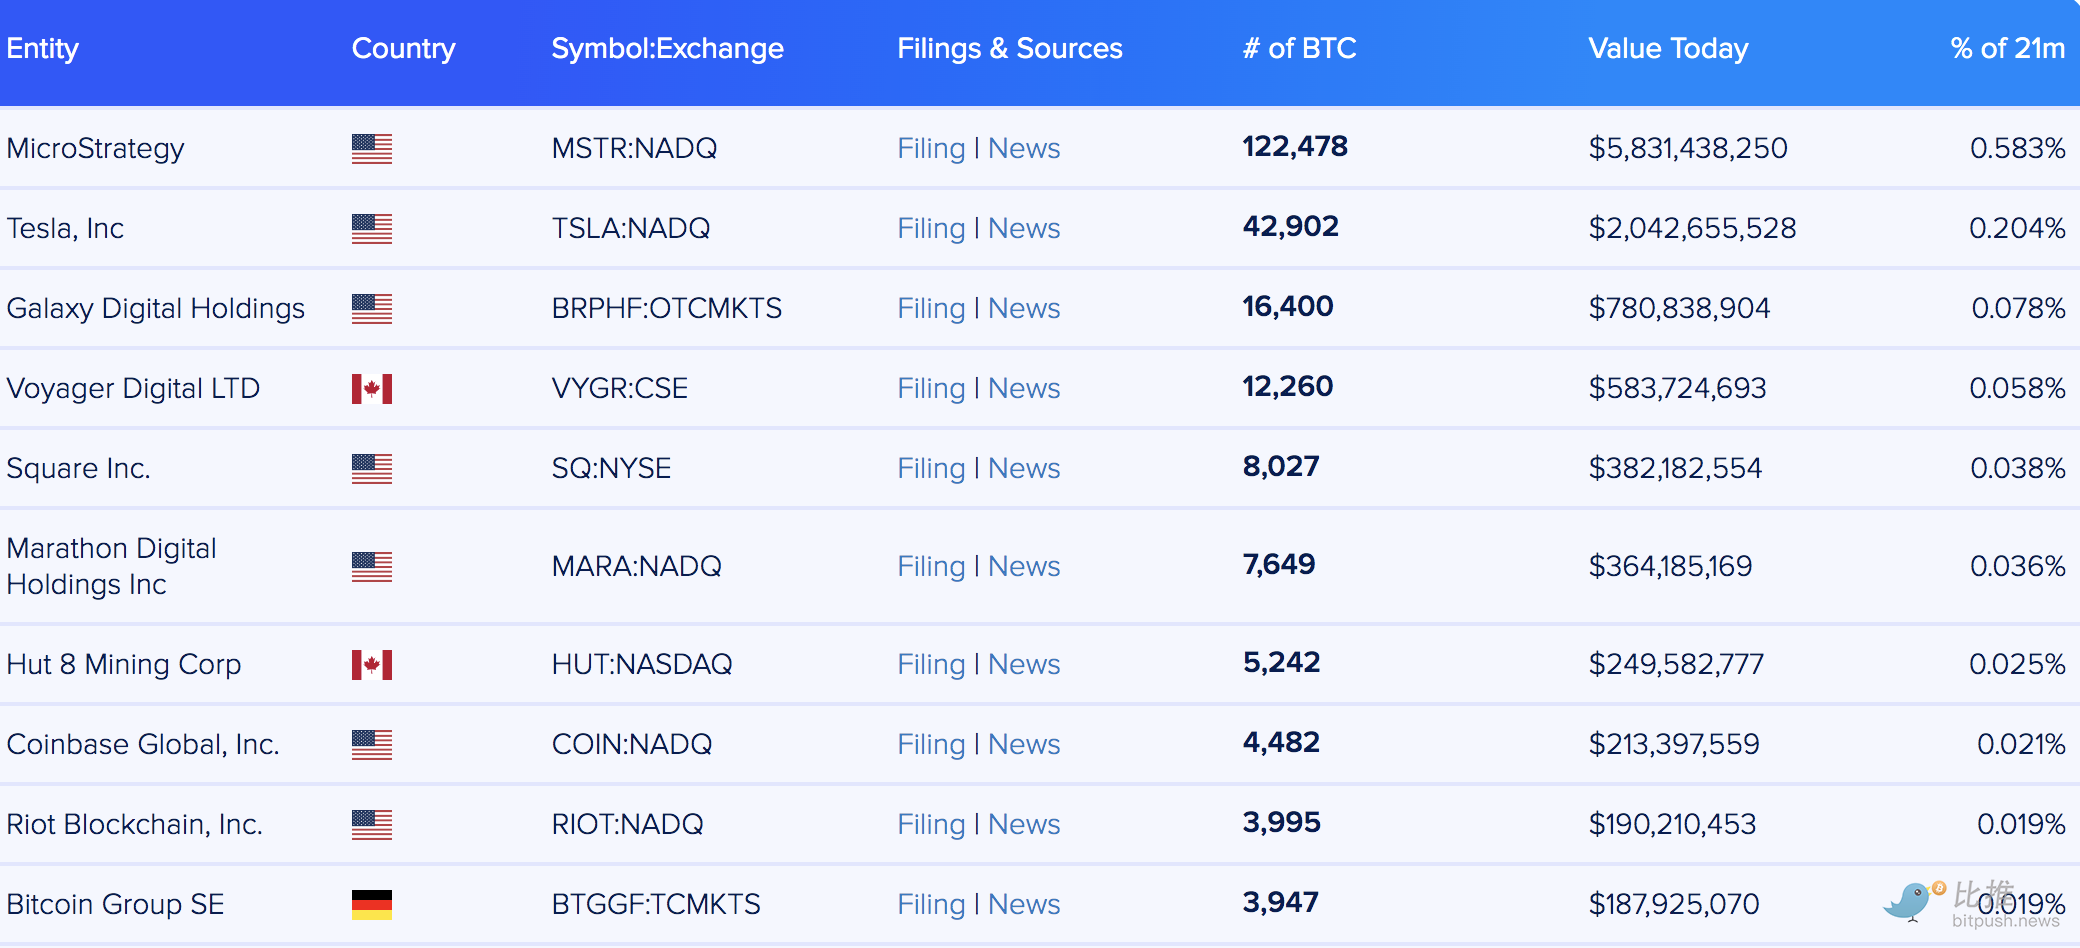Open Marathon Digital Holdings News link
Screen dimensions: 2080x948
[1024, 566]
